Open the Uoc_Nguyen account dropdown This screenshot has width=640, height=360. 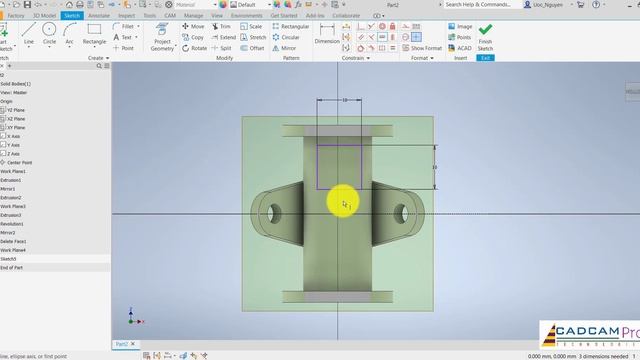[x=548, y=4]
